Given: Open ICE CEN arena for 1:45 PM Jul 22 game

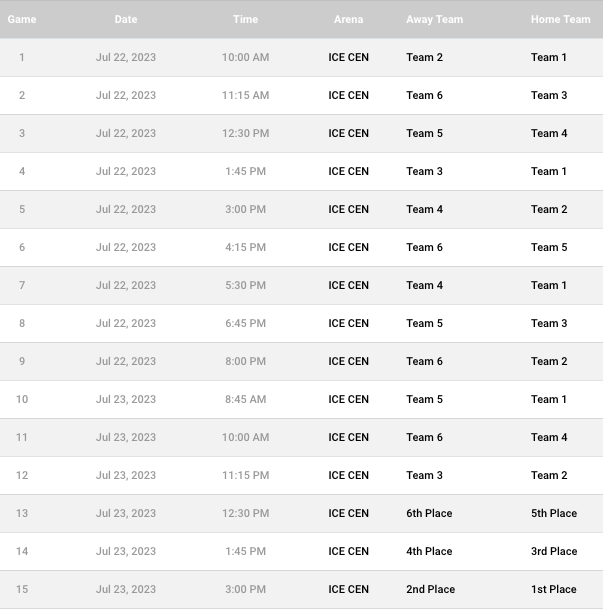Looking at the screenshot, I should (x=349, y=171).
